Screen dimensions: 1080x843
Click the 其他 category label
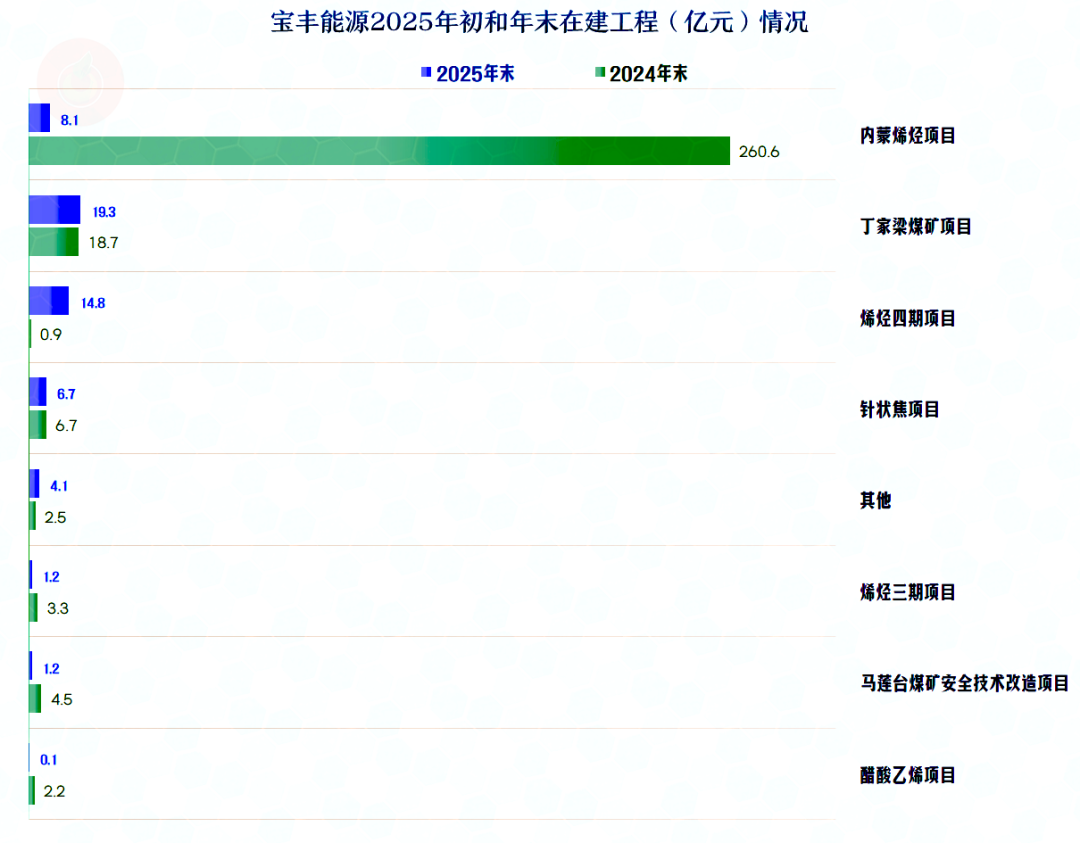[x=876, y=500]
